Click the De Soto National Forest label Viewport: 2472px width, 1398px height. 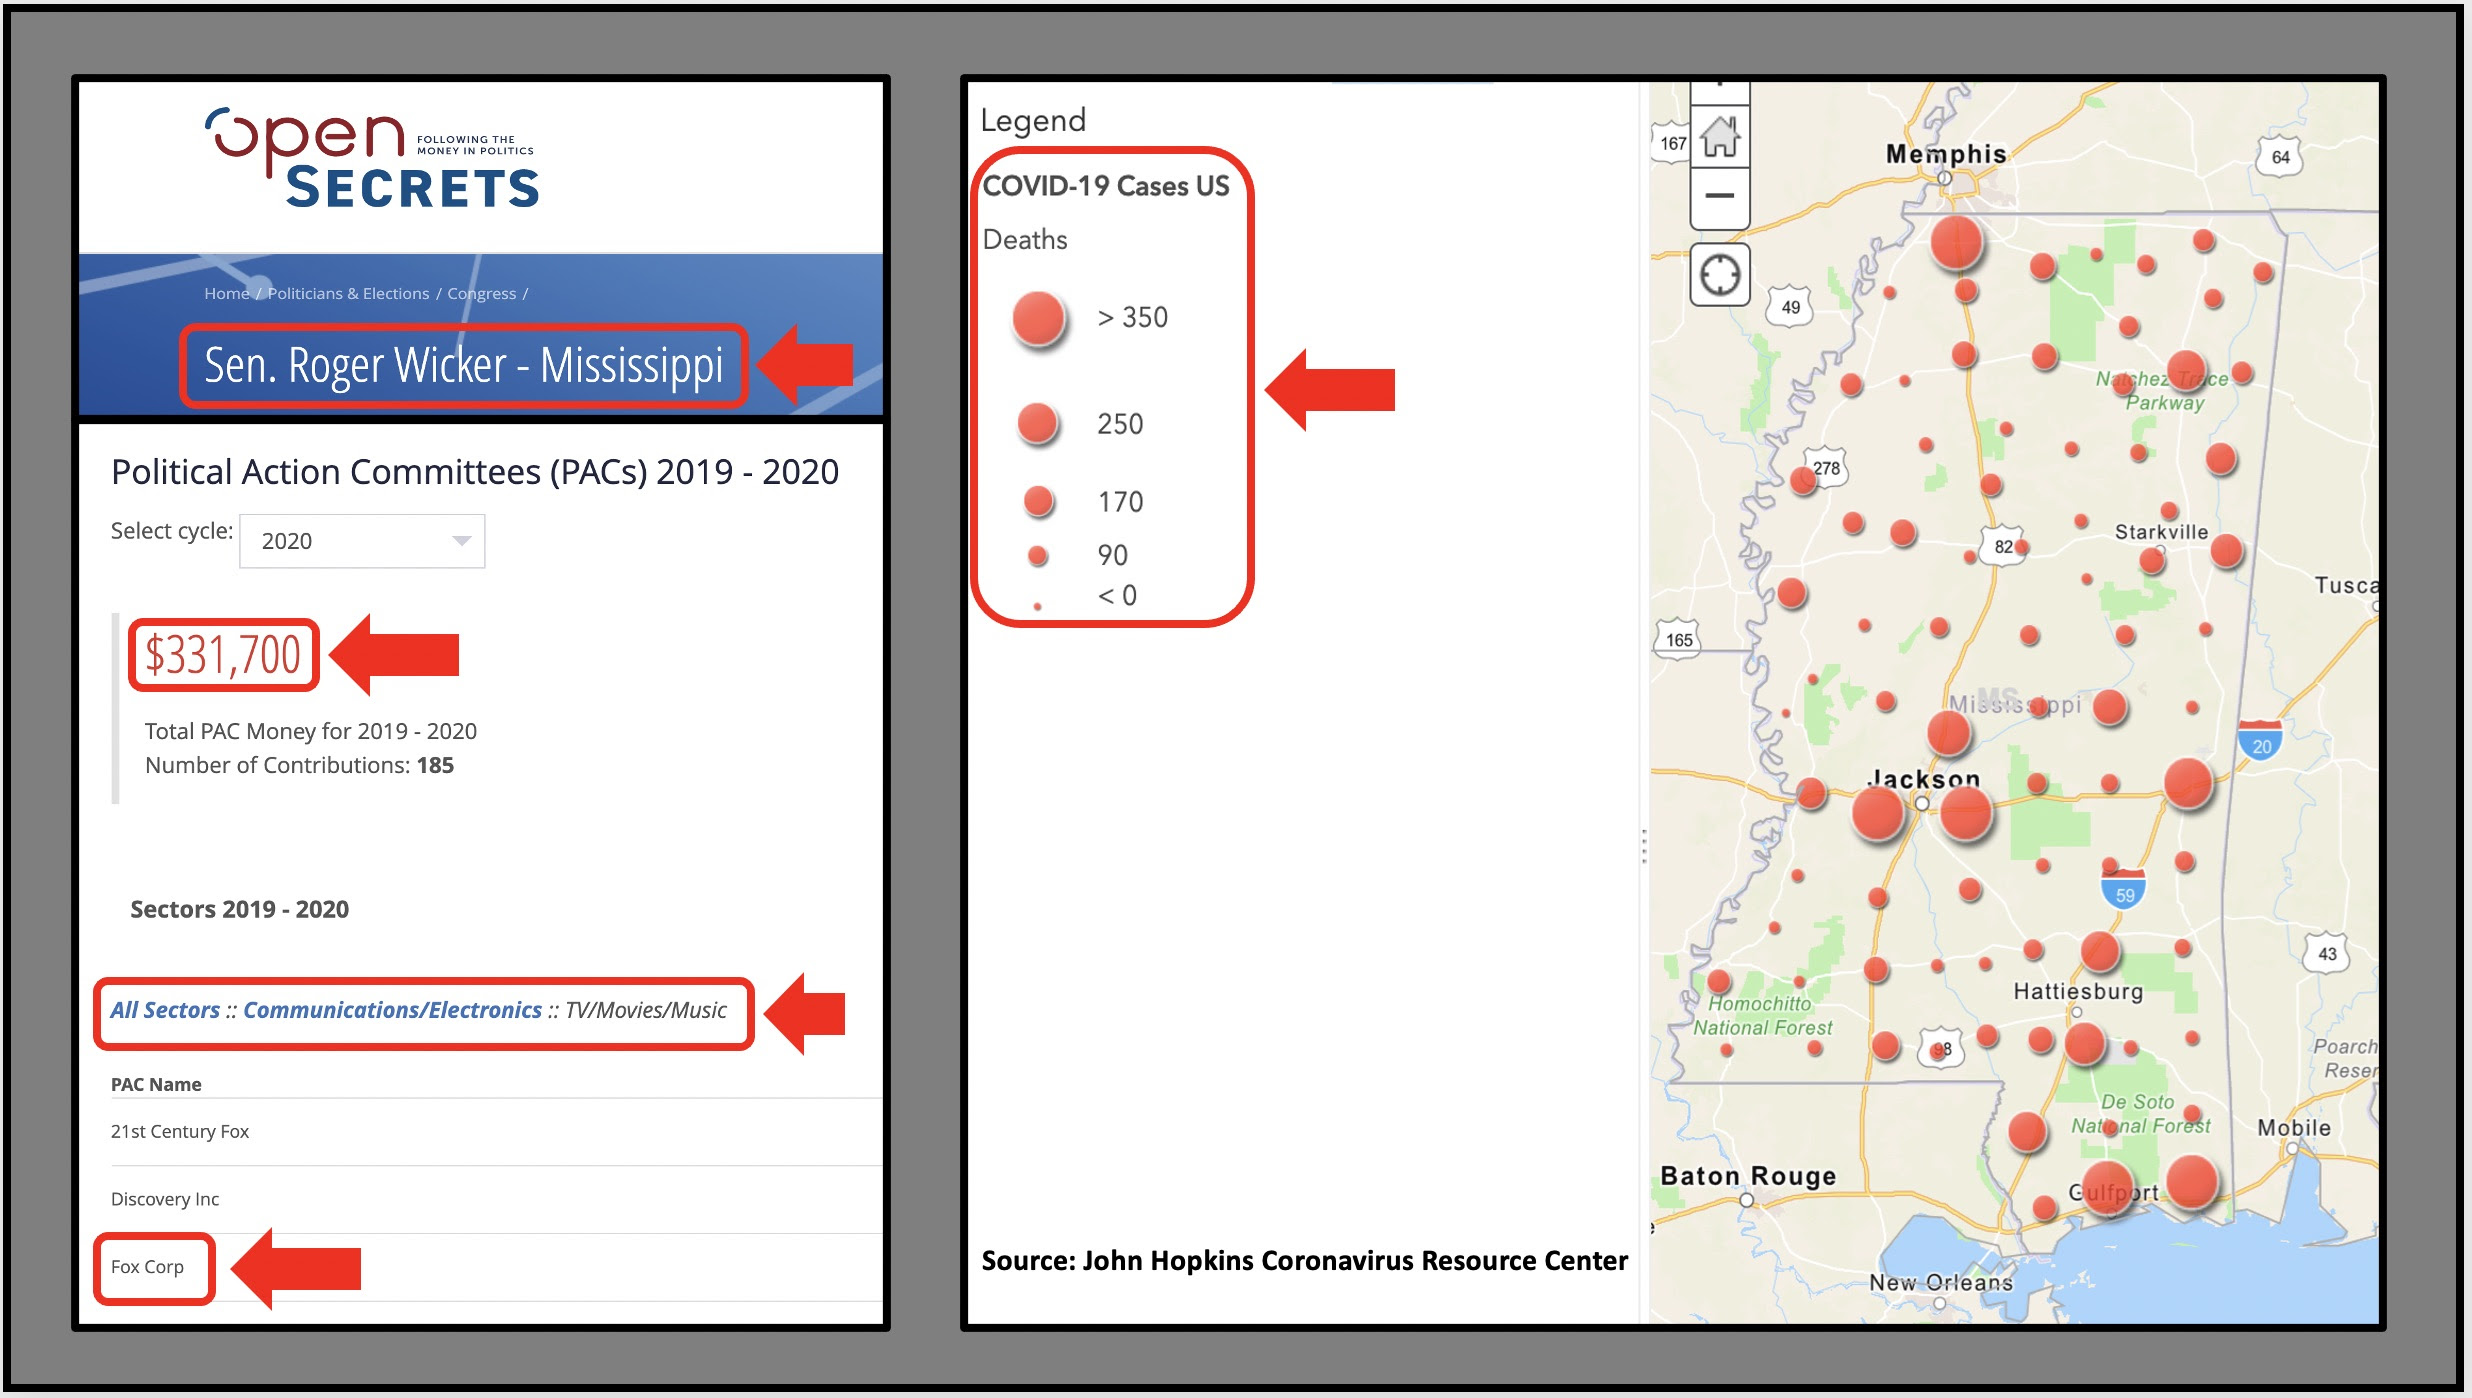pyautogui.click(x=2140, y=1114)
